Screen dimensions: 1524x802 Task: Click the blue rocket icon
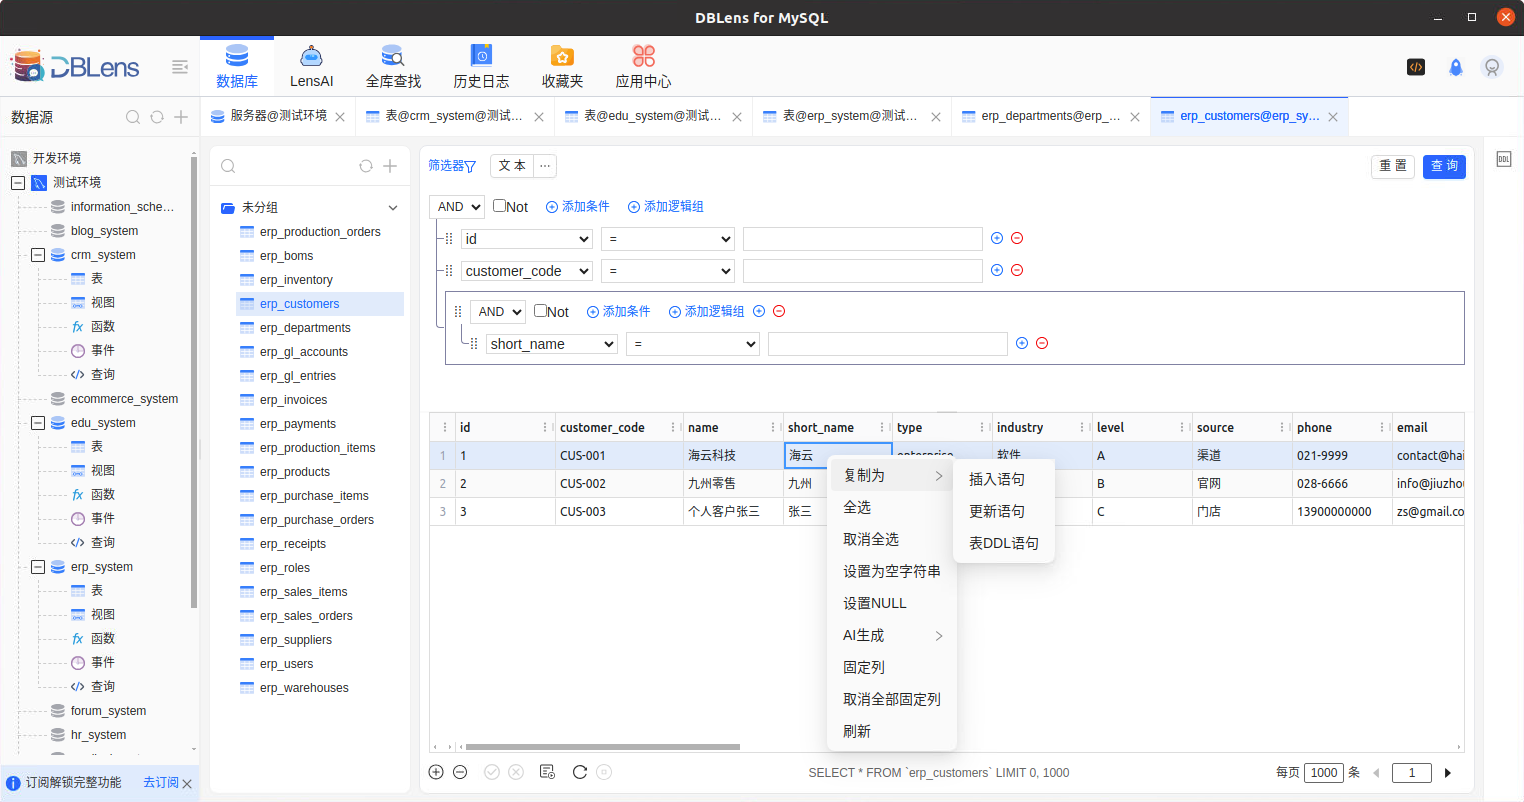[1456, 67]
